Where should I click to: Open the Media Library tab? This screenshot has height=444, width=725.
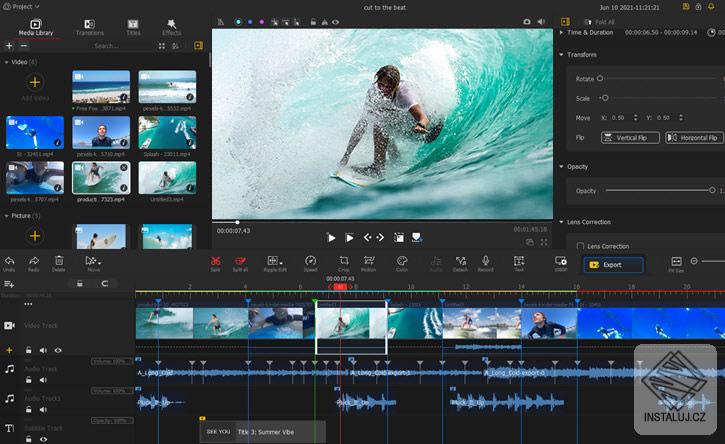pyautogui.click(x=36, y=27)
